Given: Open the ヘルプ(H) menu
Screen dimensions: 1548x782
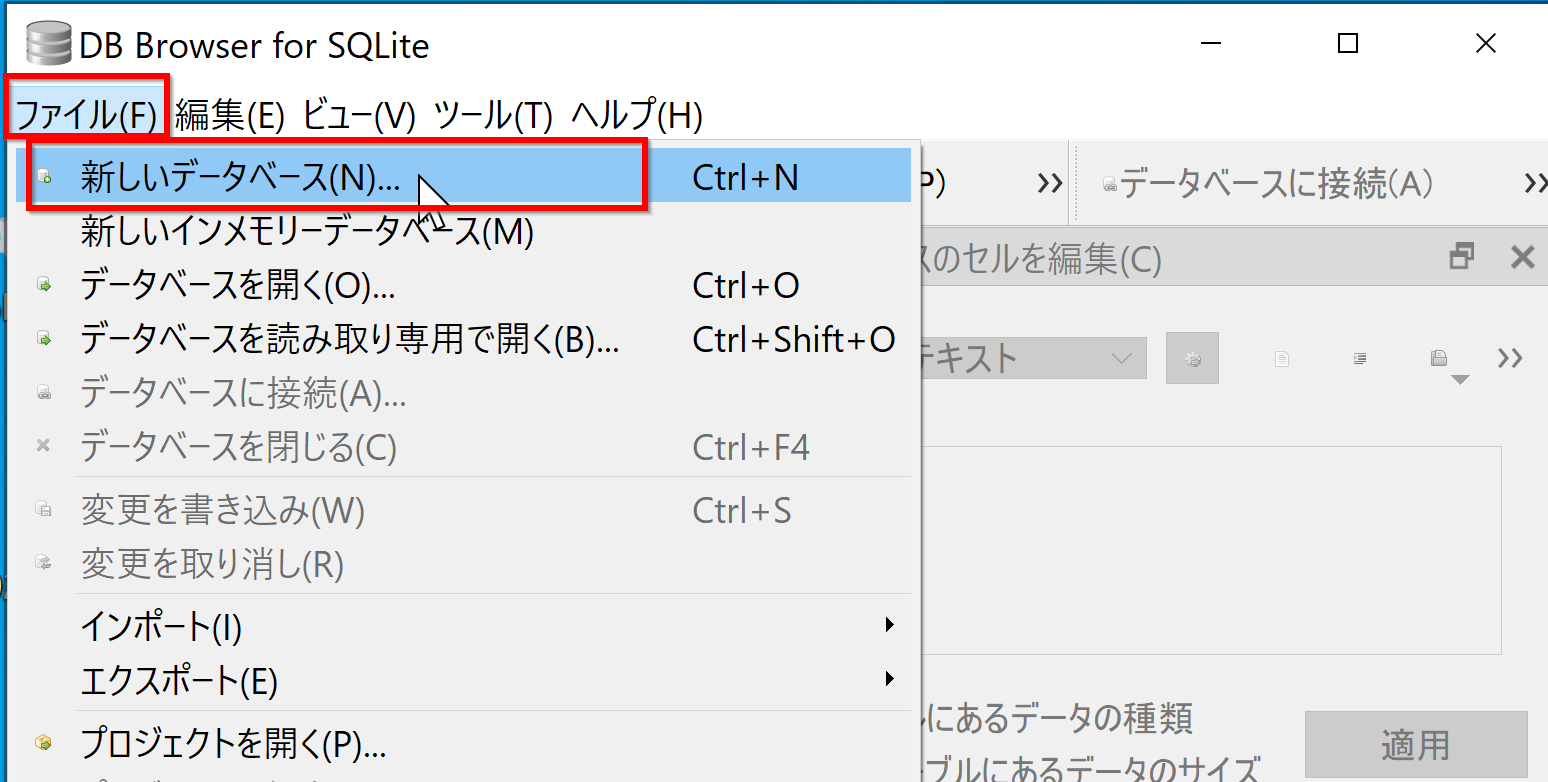Looking at the screenshot, I should click(637, 116).
